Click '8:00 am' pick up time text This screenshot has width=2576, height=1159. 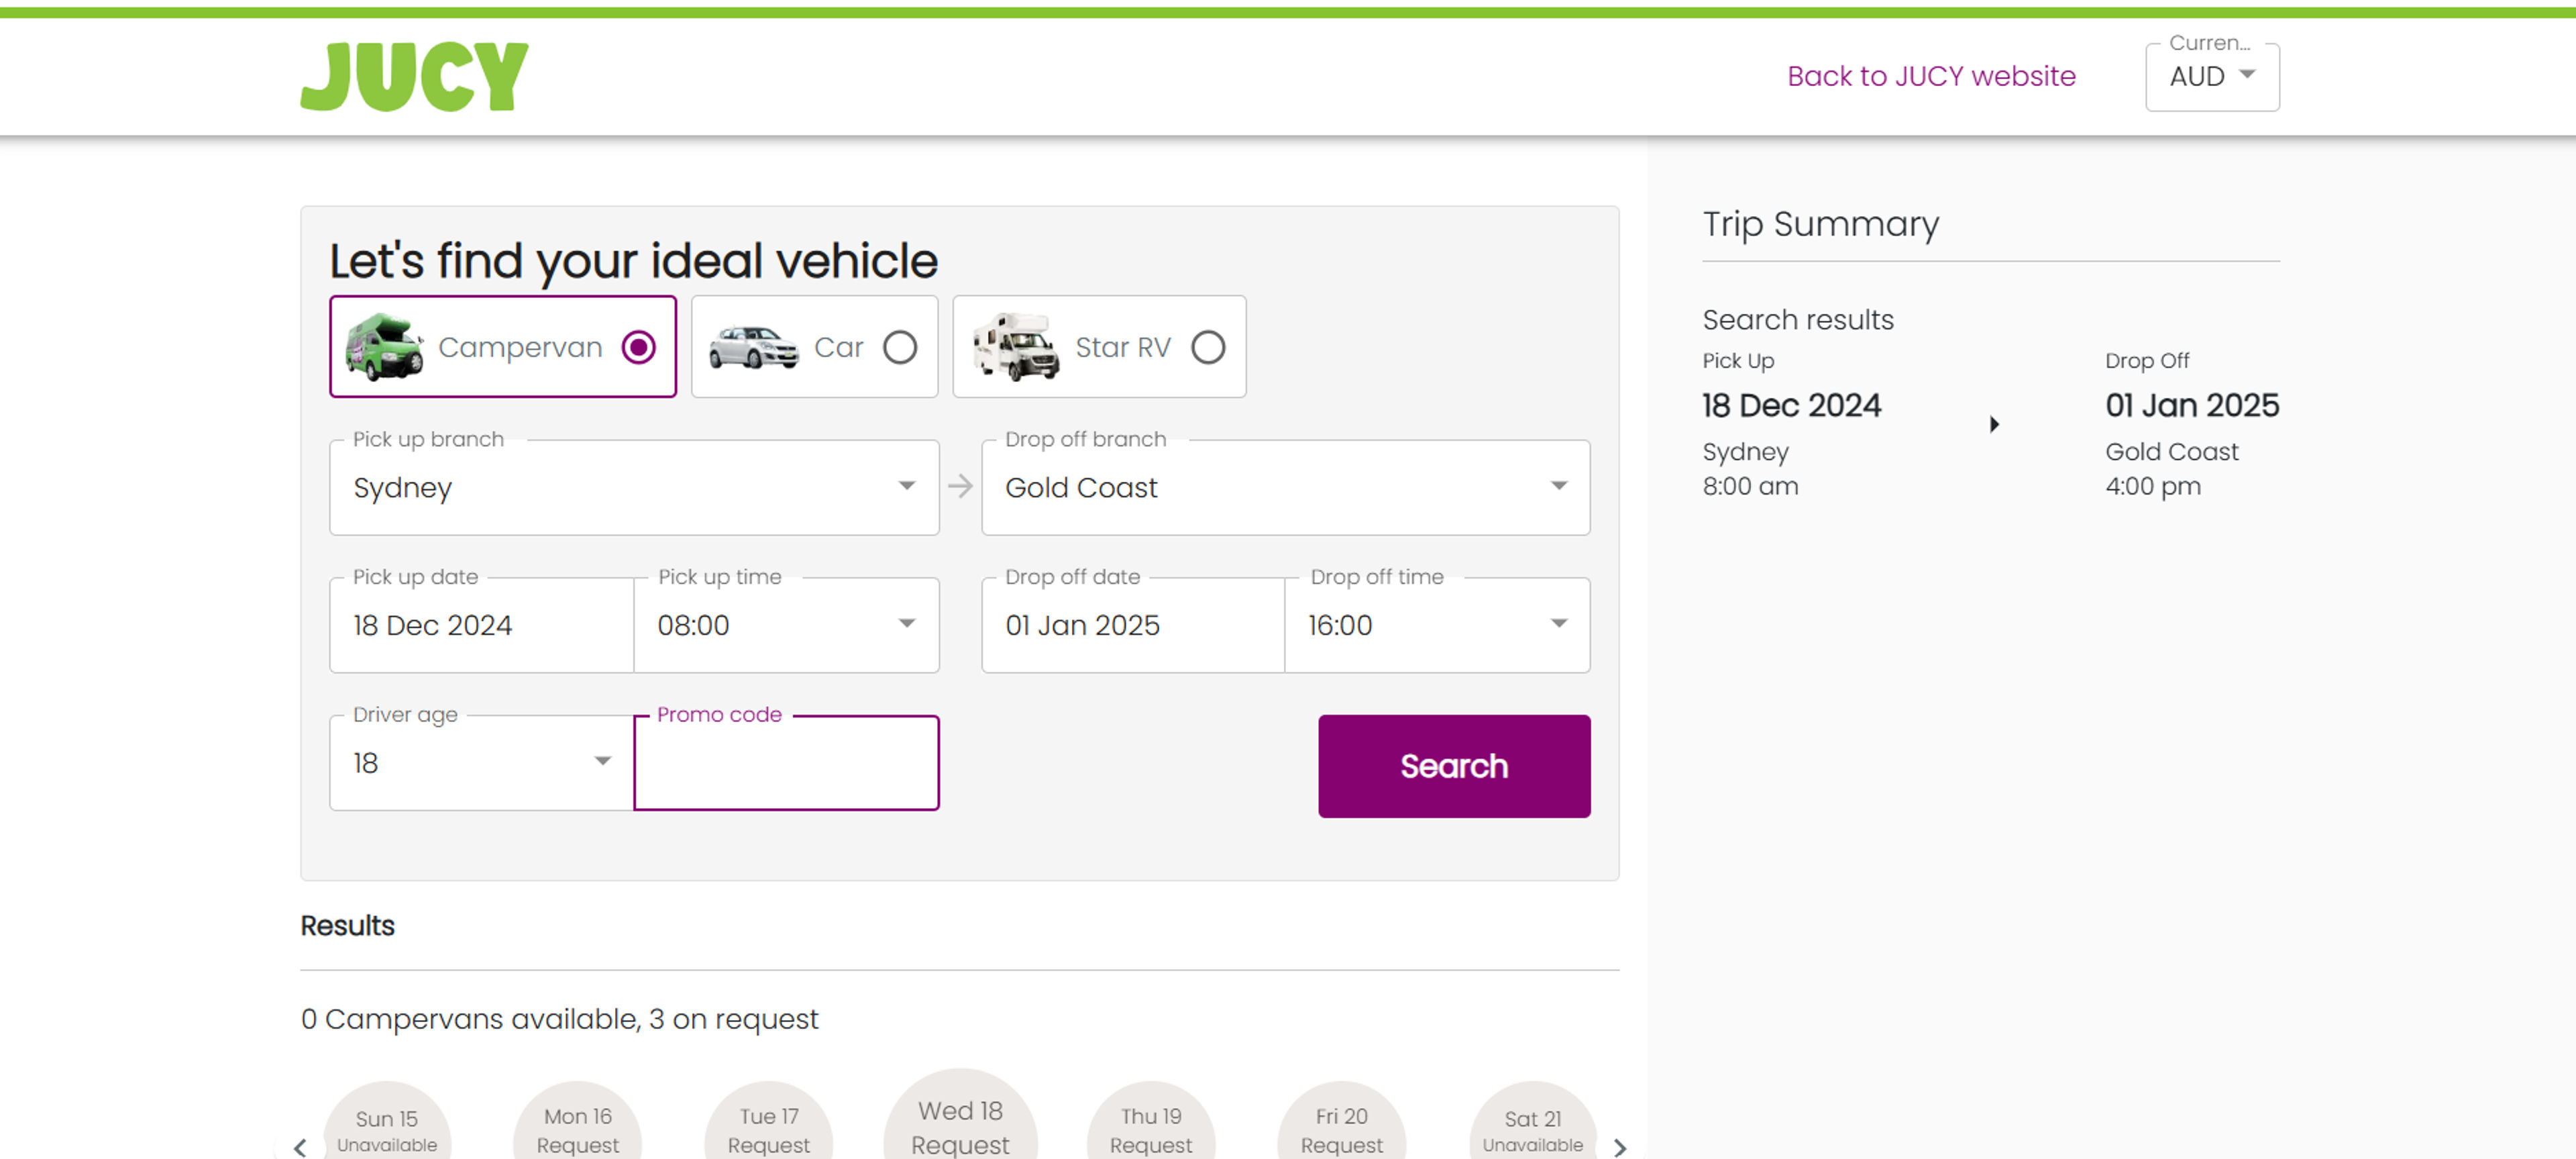coord(1750,486)
